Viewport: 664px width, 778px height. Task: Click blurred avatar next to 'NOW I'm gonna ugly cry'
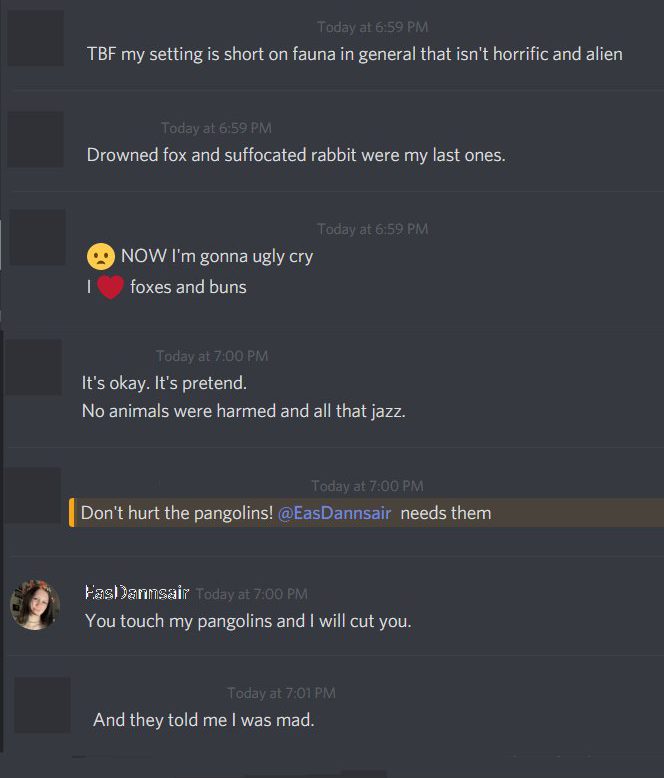(x=37, y=237)
